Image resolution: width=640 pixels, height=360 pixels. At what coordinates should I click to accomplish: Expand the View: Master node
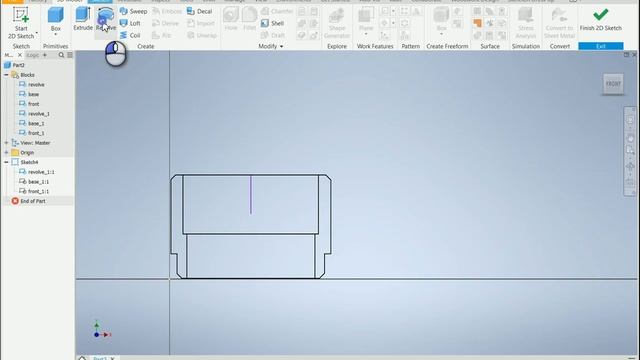click(6, 143)
